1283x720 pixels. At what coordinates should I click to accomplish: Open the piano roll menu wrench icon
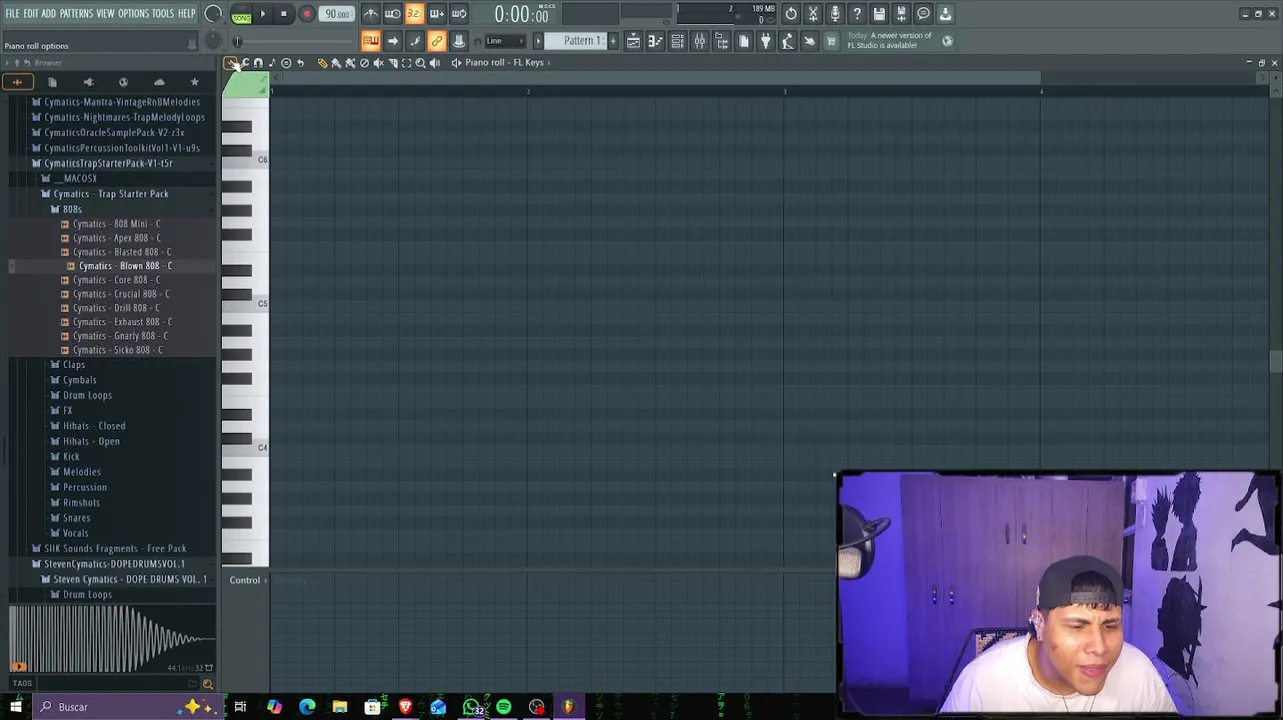coord(245,62)
